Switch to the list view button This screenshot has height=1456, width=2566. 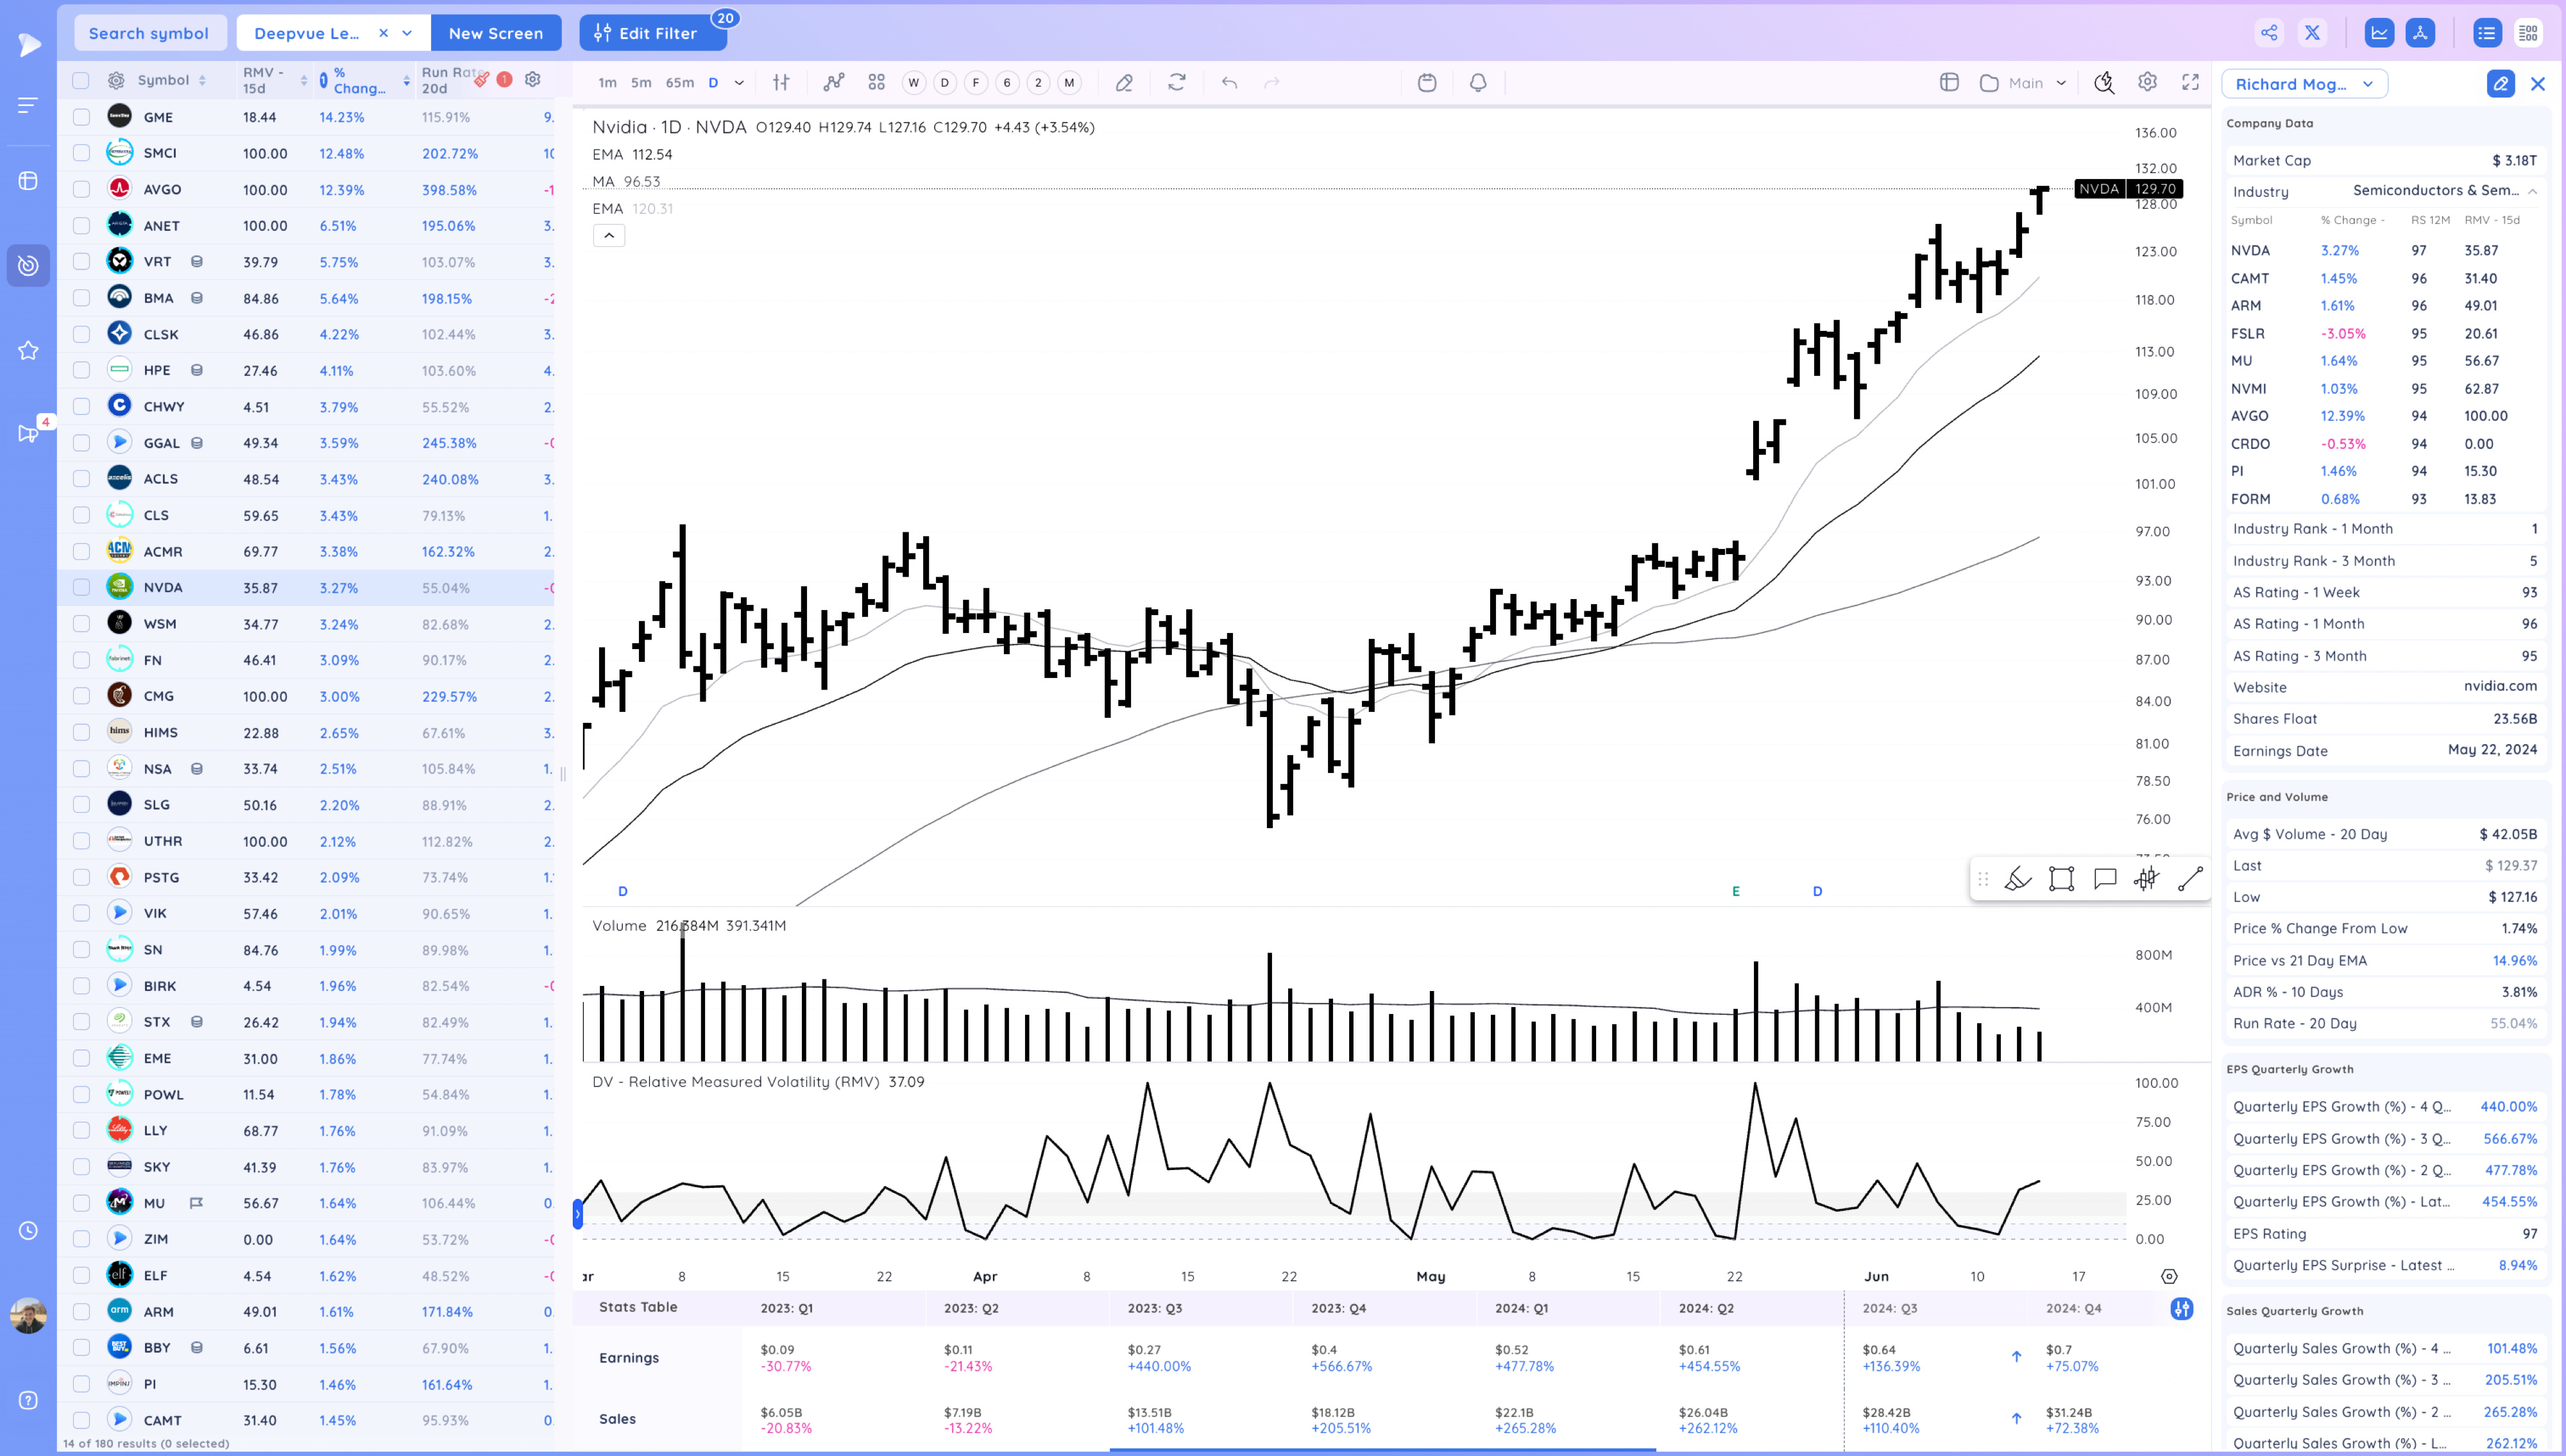(2487, 33)
